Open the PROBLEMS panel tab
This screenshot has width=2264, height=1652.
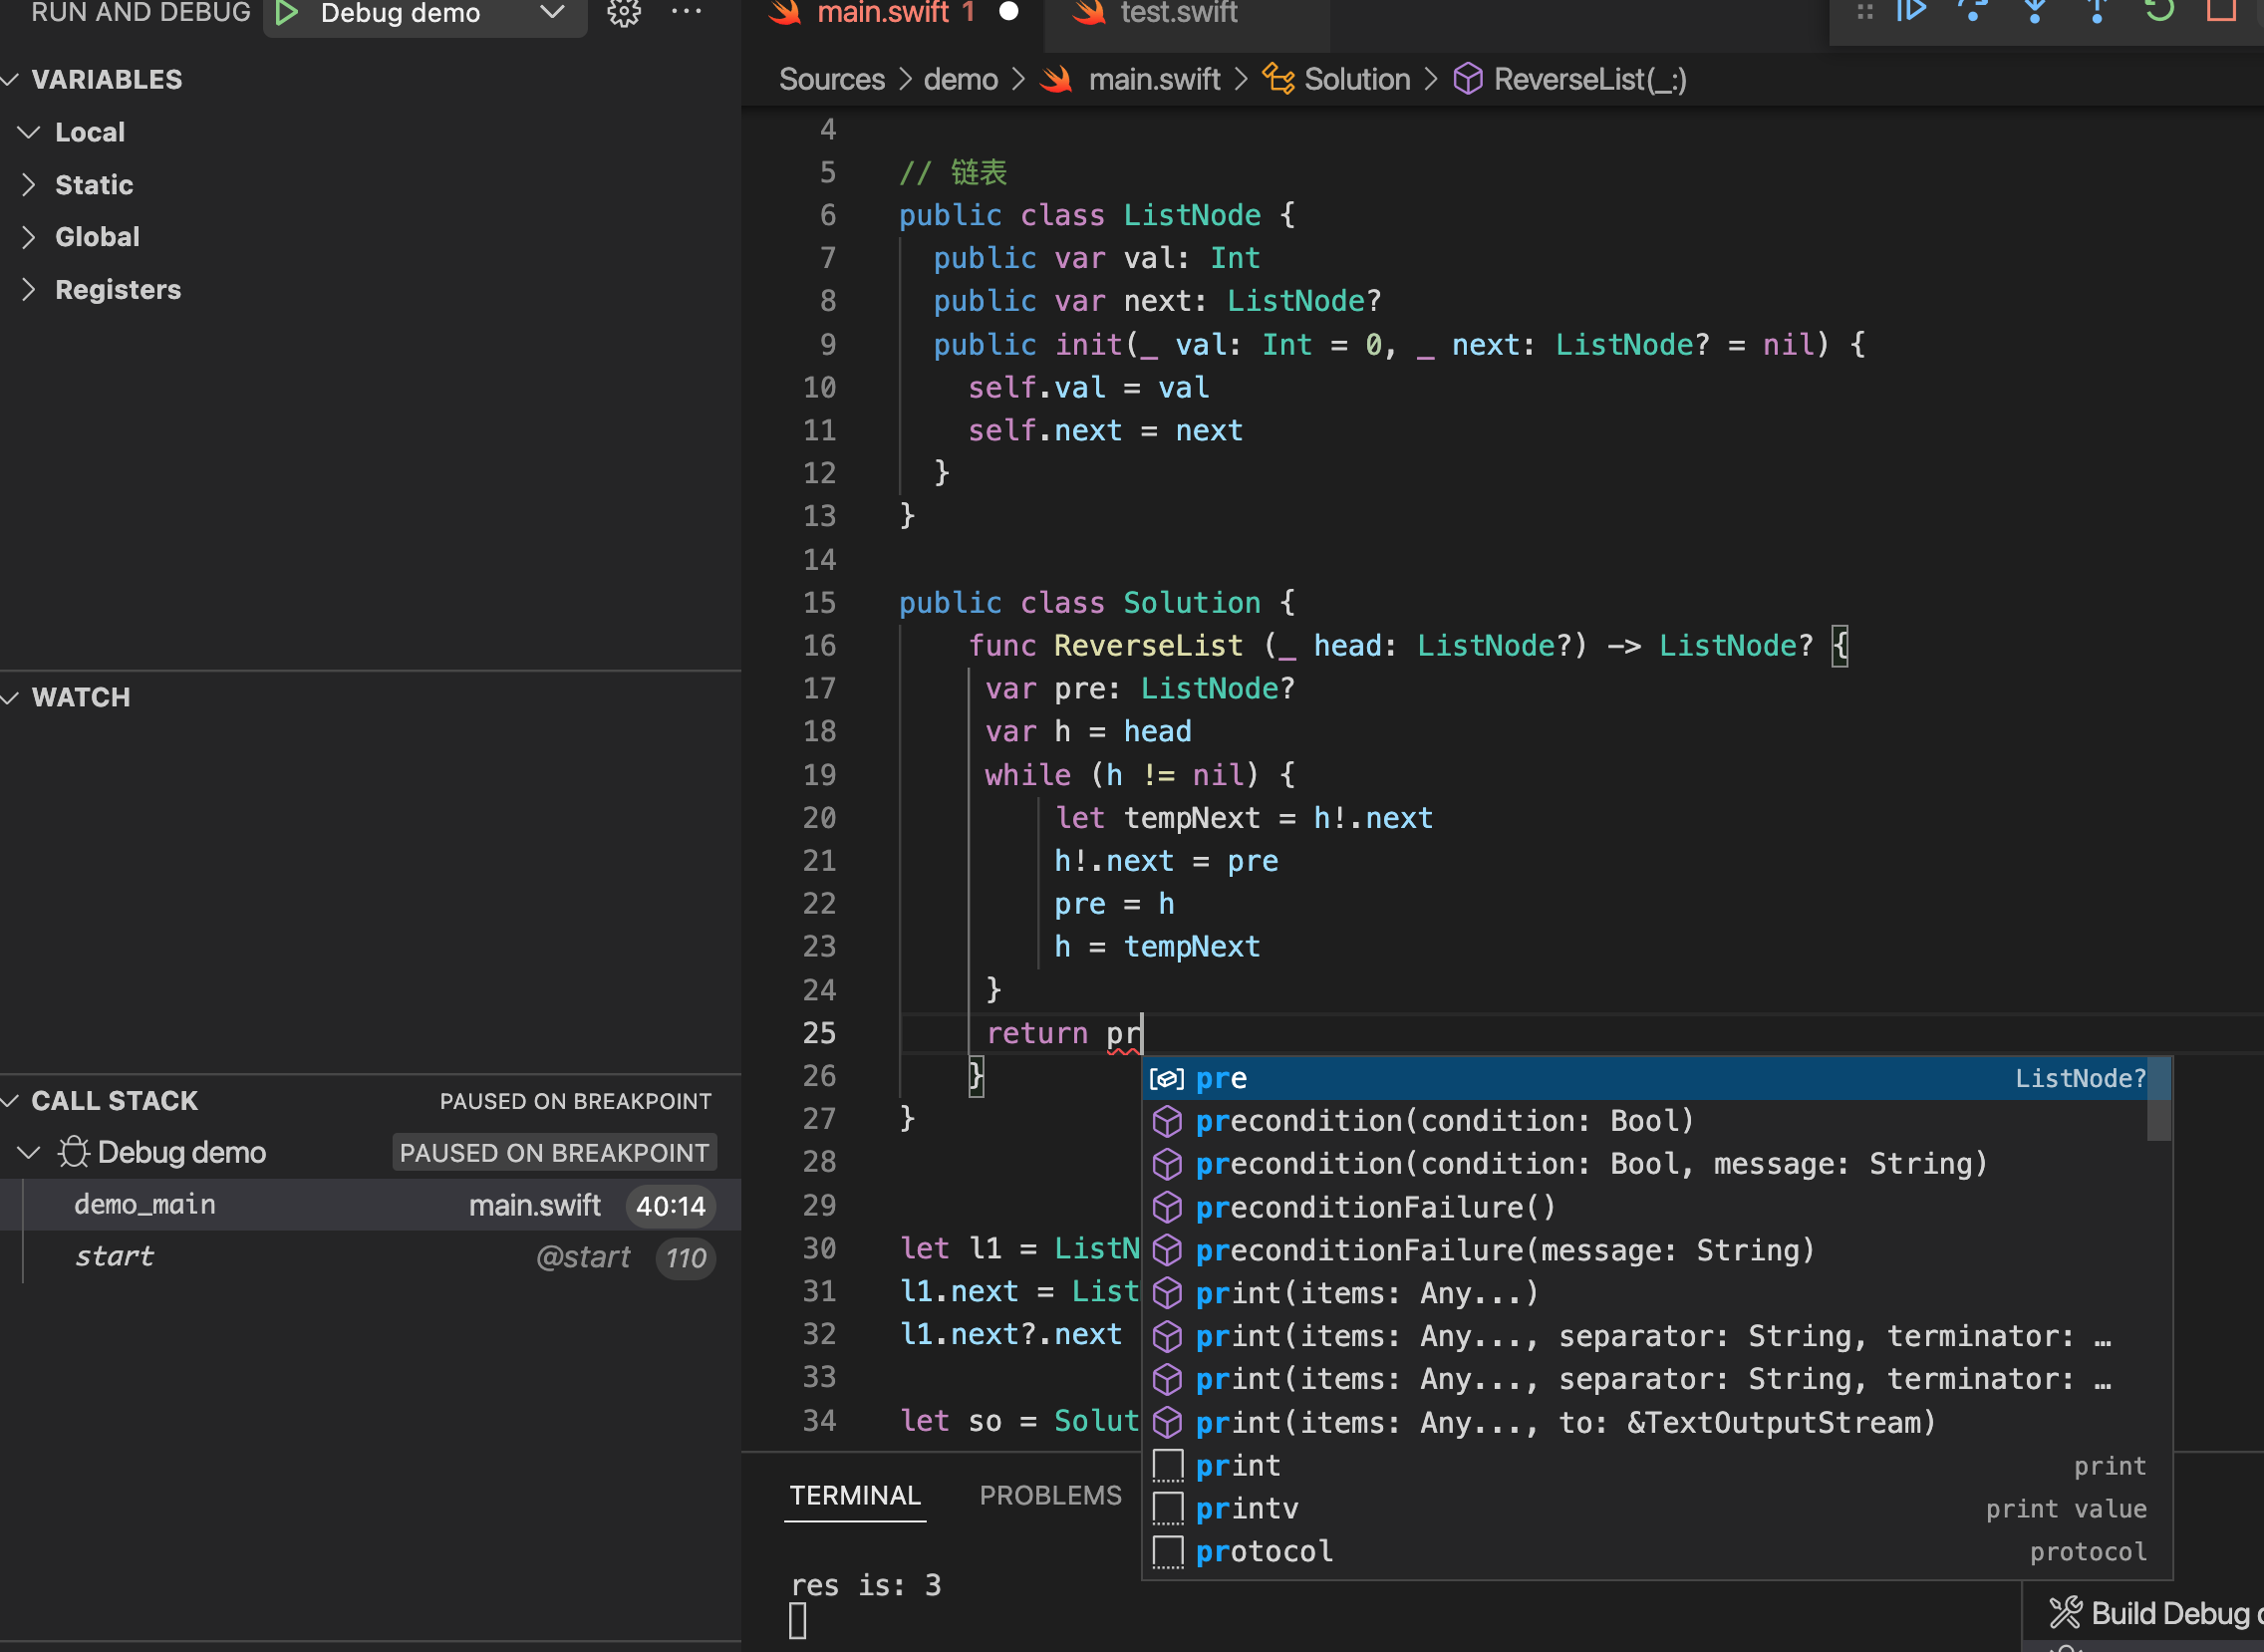(1050, 1494)
